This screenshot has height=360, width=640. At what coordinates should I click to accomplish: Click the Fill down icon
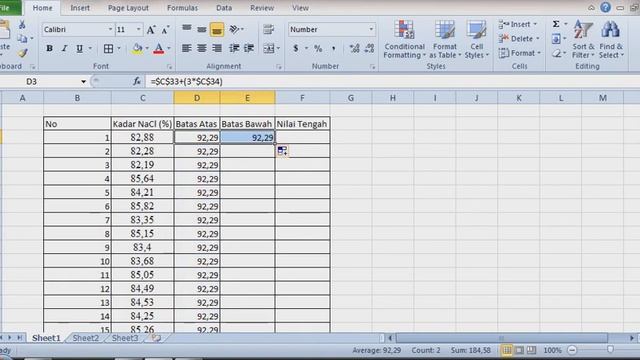point(556,39)
